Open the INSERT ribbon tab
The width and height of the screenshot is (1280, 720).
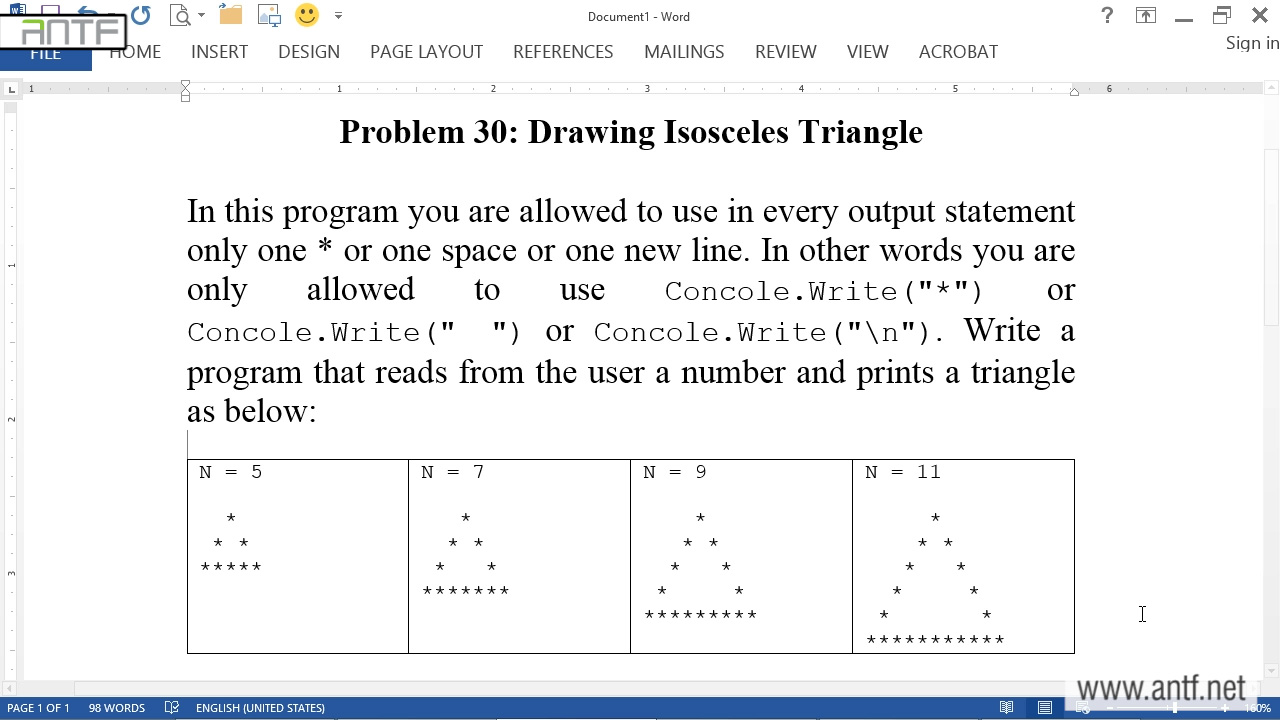[219, 52]
